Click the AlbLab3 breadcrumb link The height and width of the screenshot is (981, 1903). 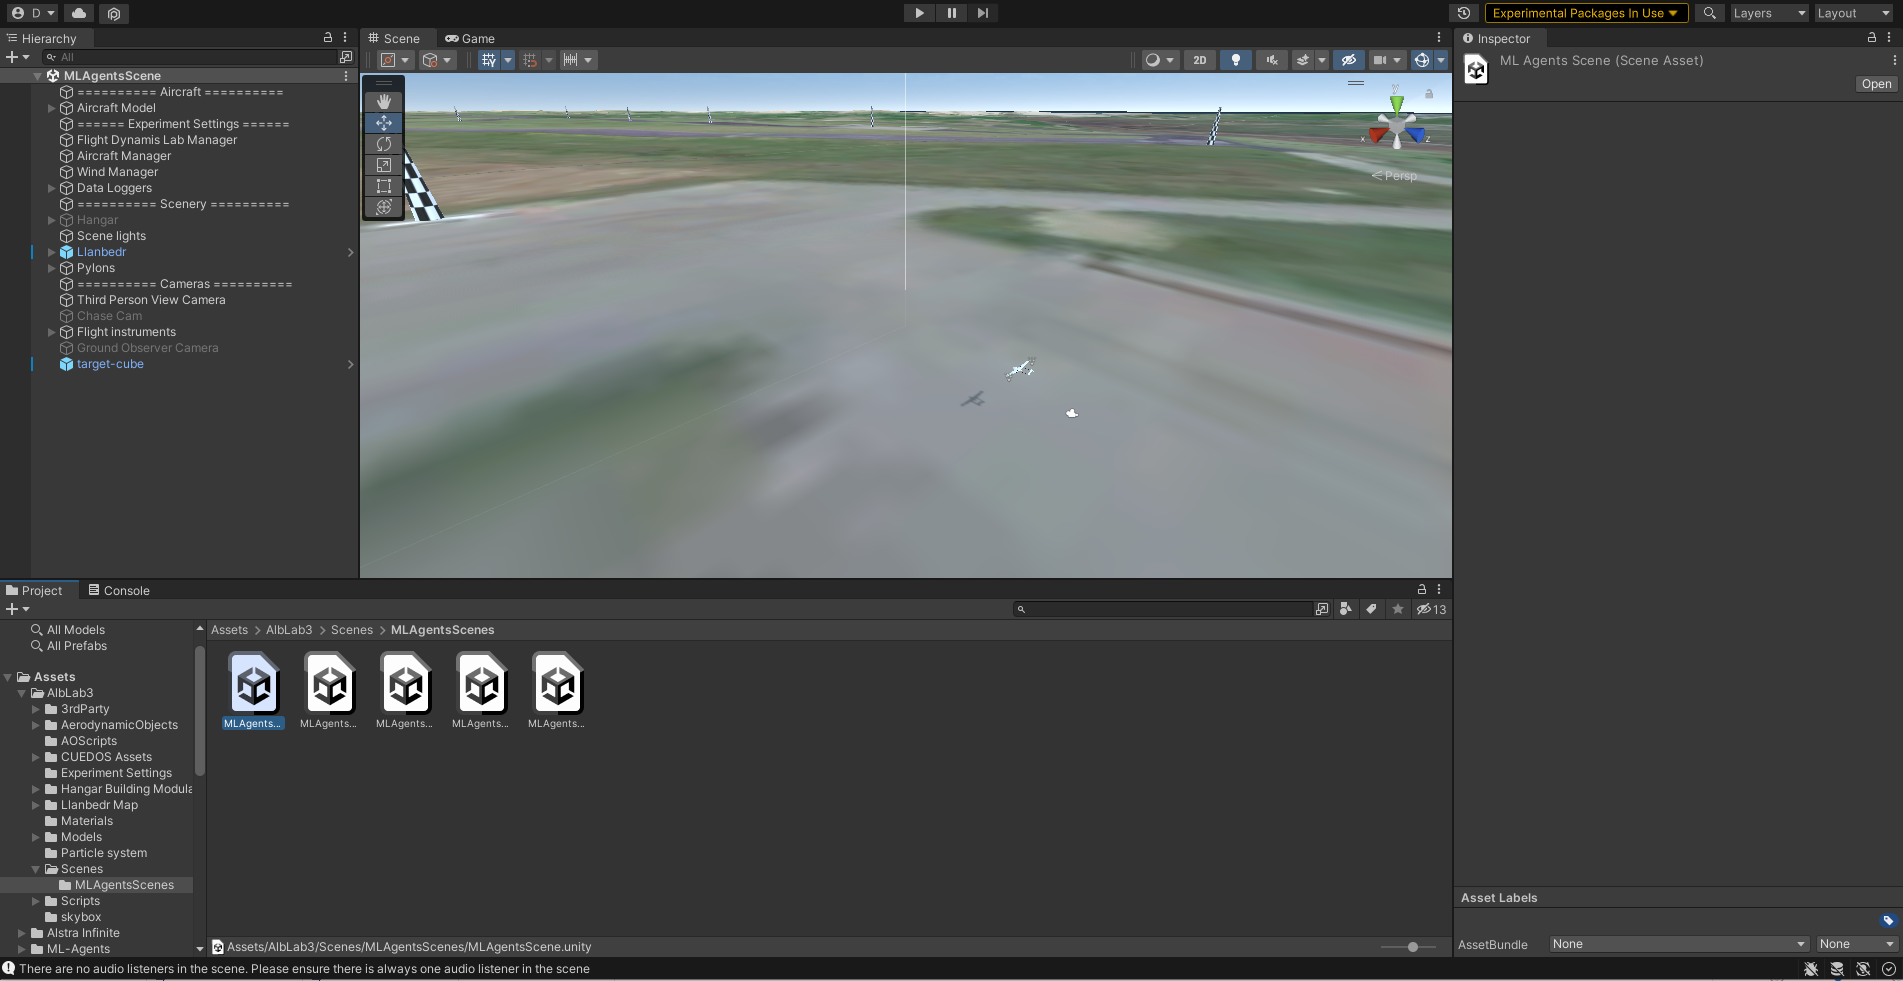[x=289, y=630]
